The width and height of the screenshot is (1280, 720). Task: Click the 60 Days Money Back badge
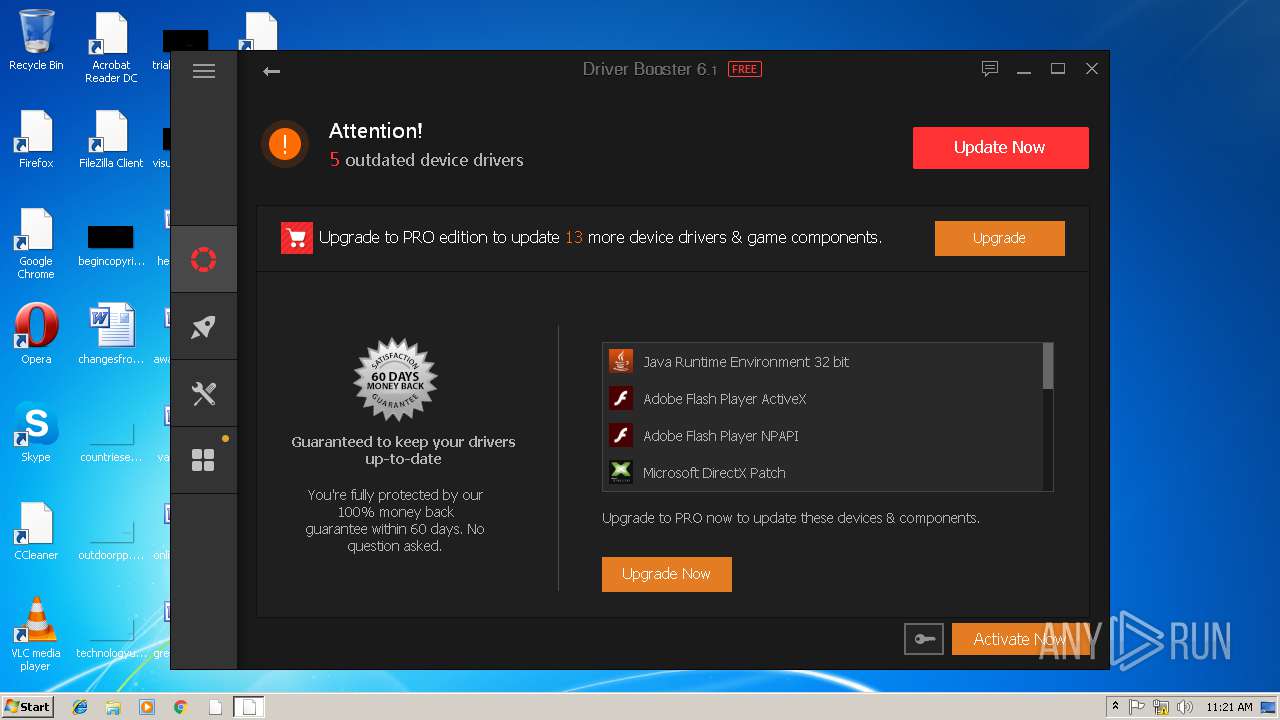[x=395, y=380]
